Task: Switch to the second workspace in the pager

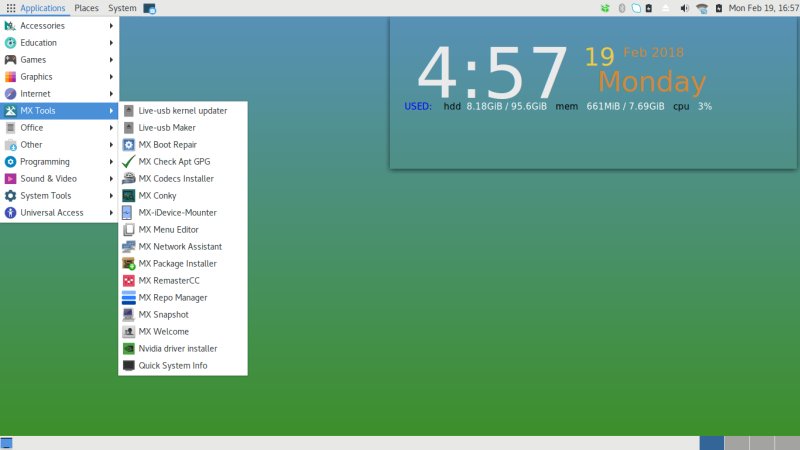Action: tap(736, 442)
